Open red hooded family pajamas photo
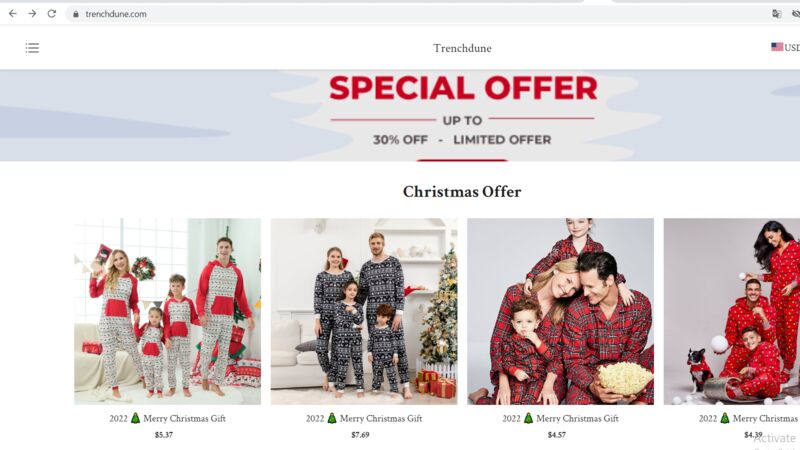800x450 pixels. (x=167, y=312)
